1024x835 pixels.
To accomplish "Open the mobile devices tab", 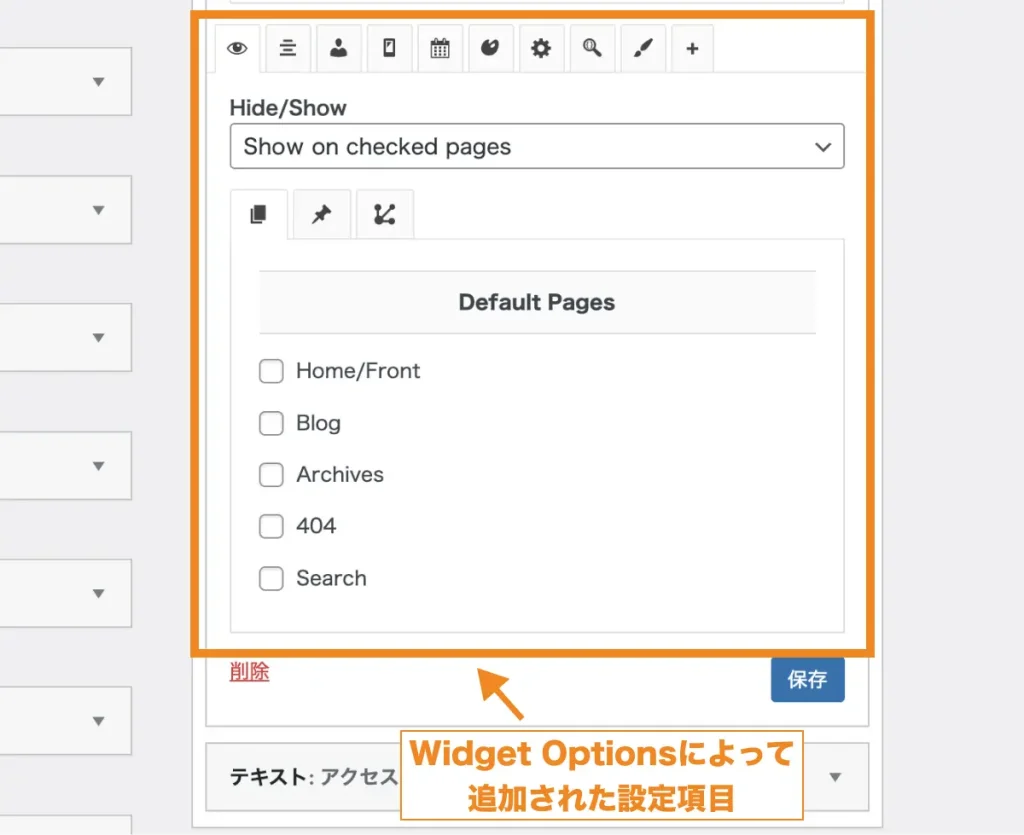I will (390, 49).
